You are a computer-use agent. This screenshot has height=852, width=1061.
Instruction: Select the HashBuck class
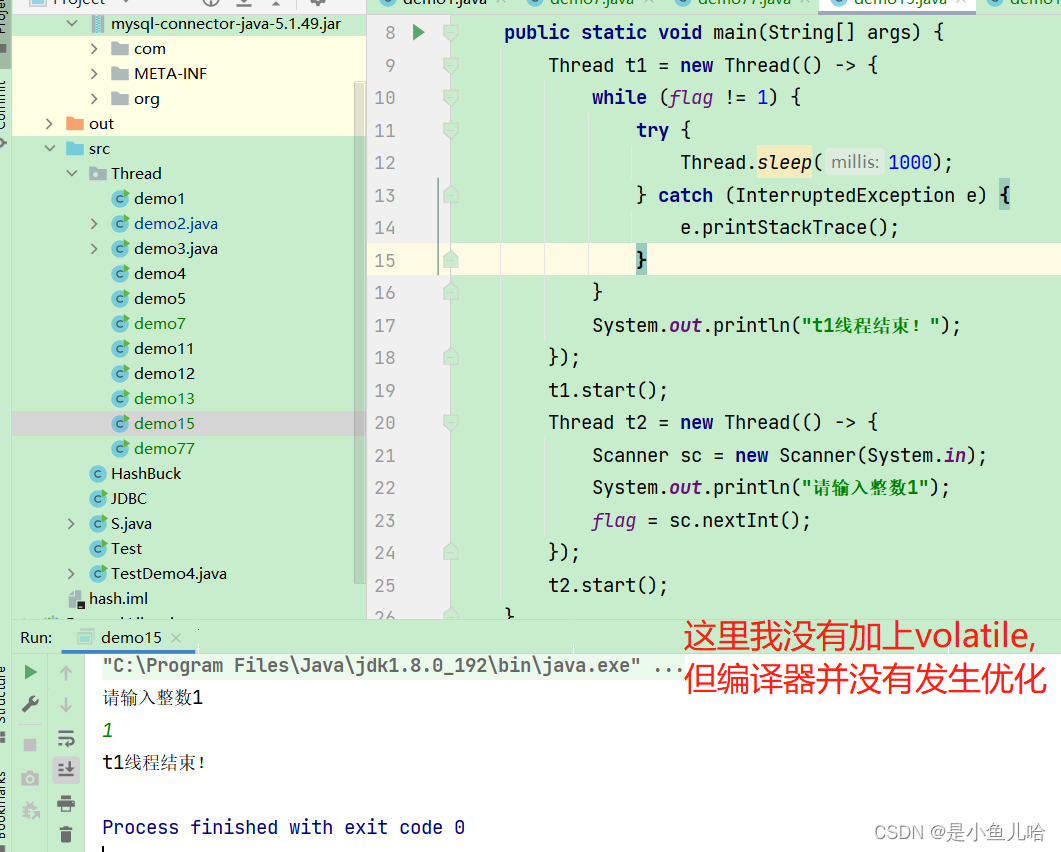(x=146, y=474)
